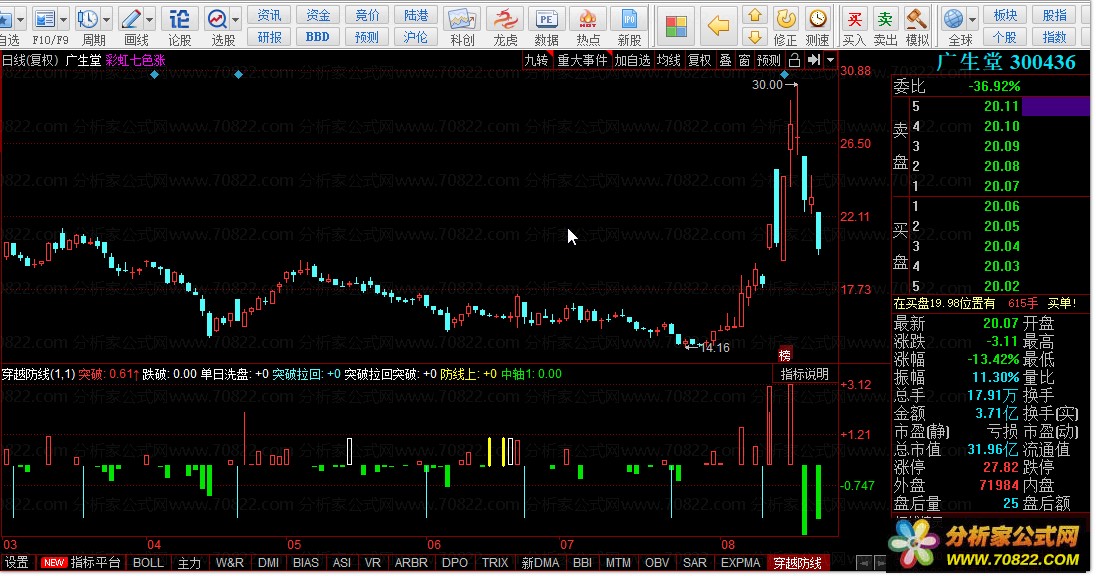Click the 卖出 sell icon
Screen dimensions: 1096x576
pos(886,19)
